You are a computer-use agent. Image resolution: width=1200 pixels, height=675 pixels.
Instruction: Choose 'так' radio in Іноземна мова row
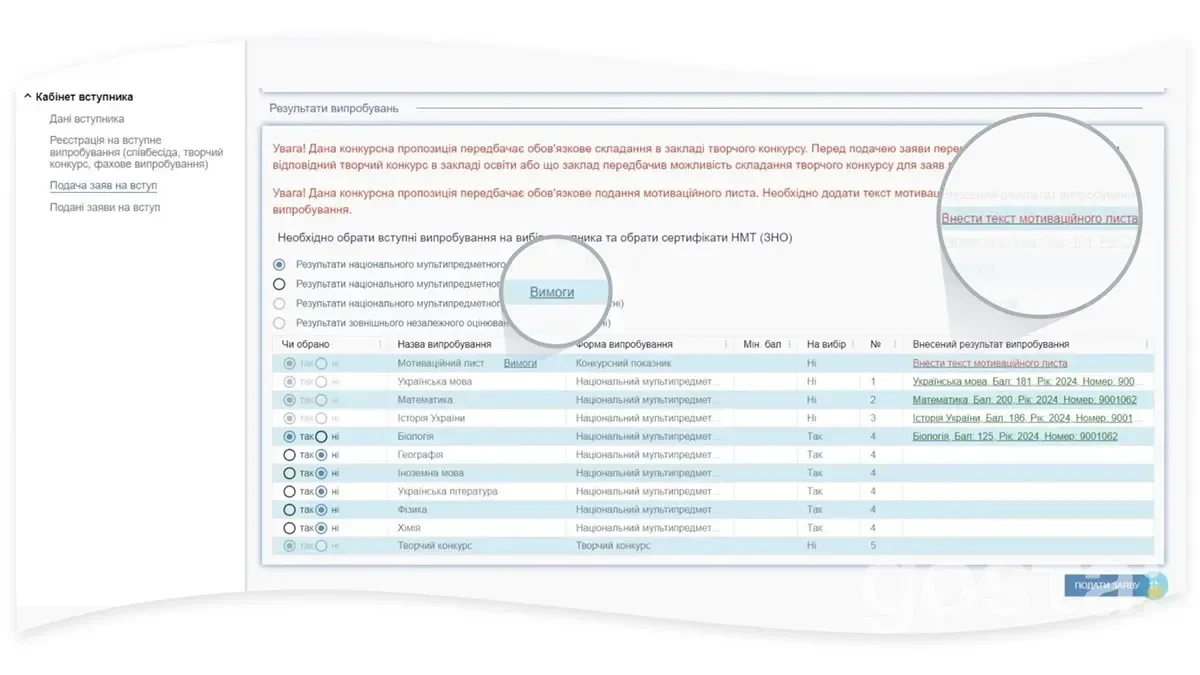290,473
